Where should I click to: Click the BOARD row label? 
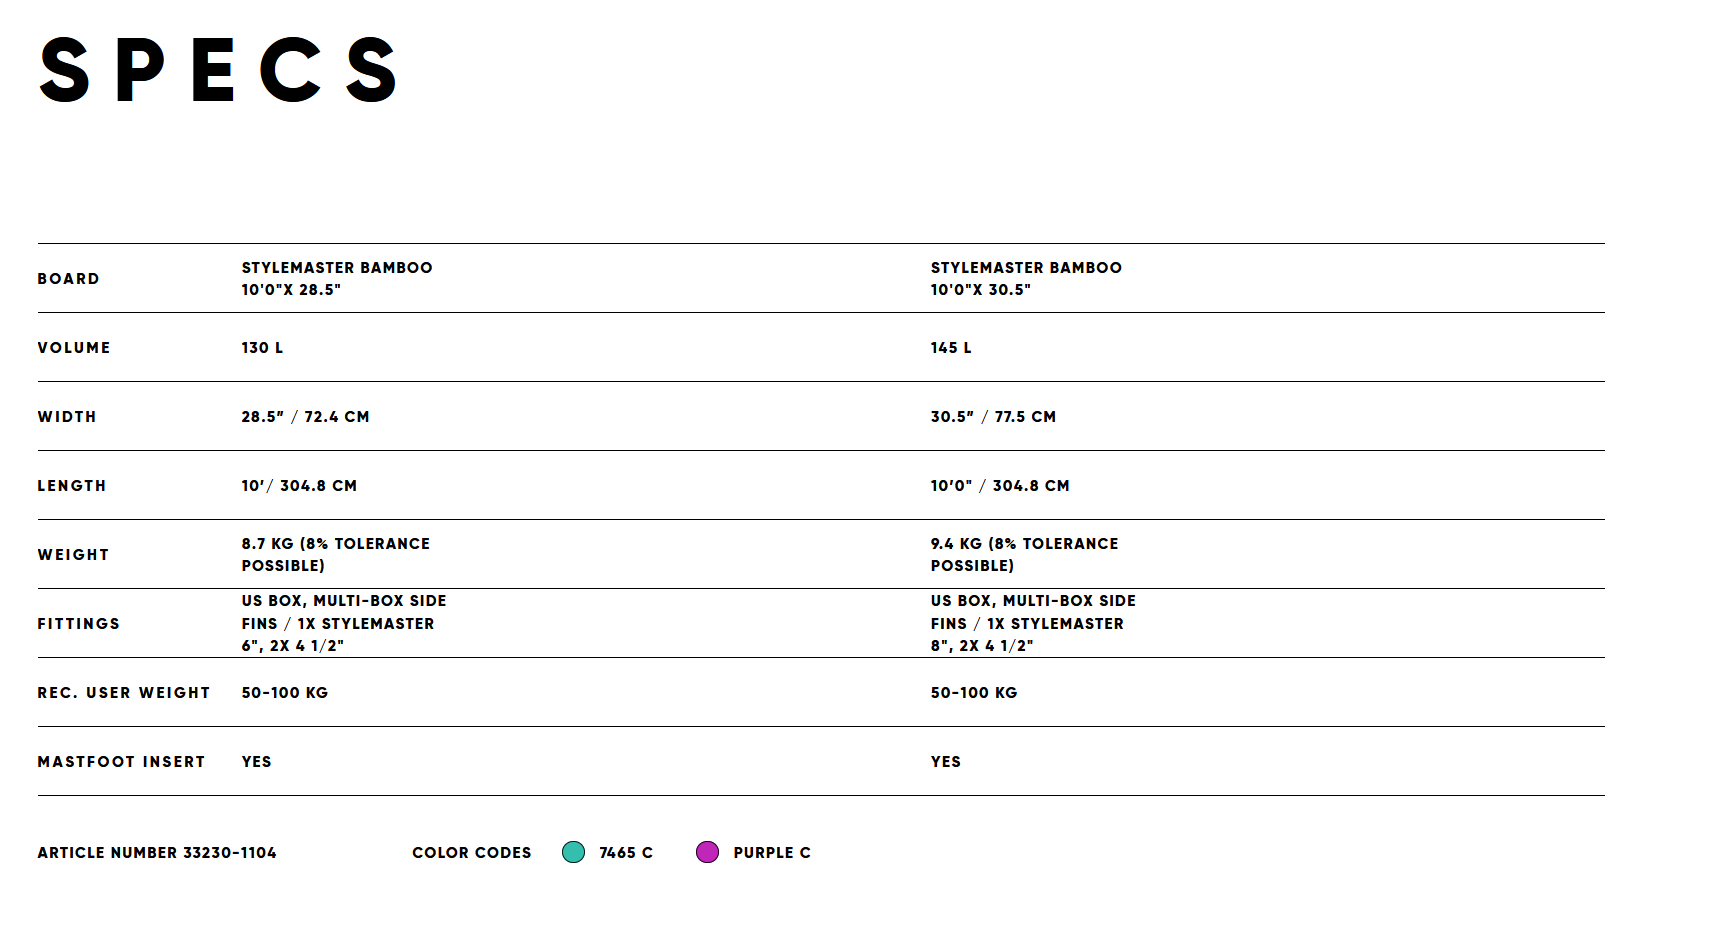69,279
